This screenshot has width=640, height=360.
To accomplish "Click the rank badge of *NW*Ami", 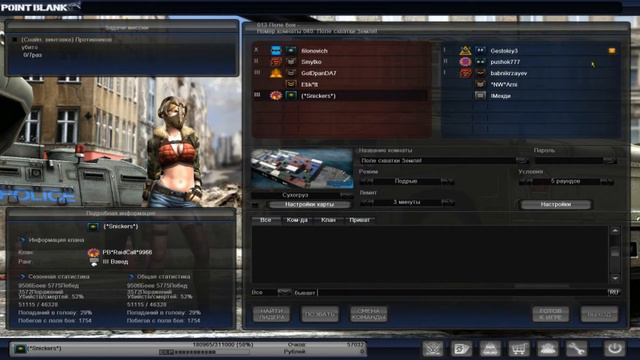I will [x=480, y=84].
